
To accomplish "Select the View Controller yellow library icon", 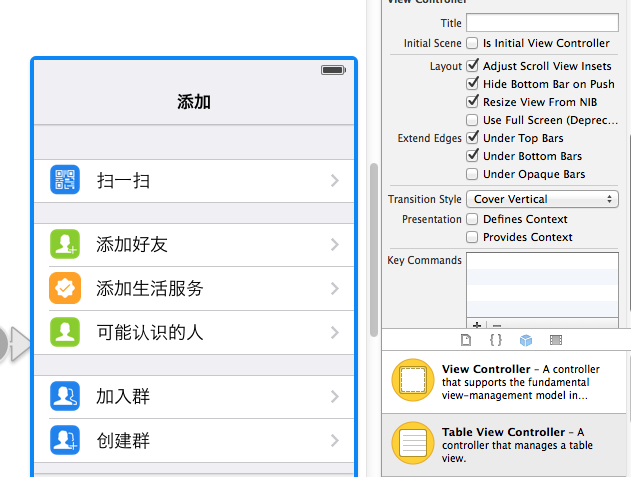I will 413,380.
